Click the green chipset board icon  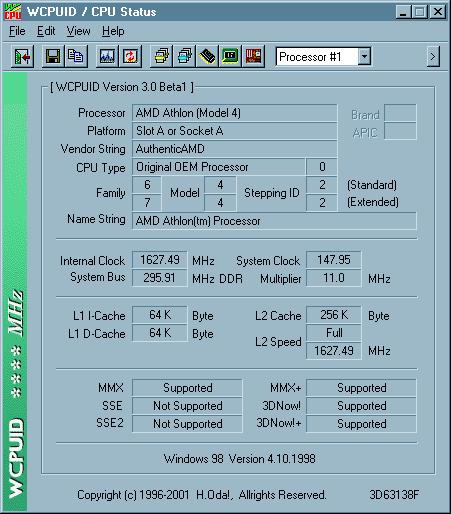pos(230,56)
